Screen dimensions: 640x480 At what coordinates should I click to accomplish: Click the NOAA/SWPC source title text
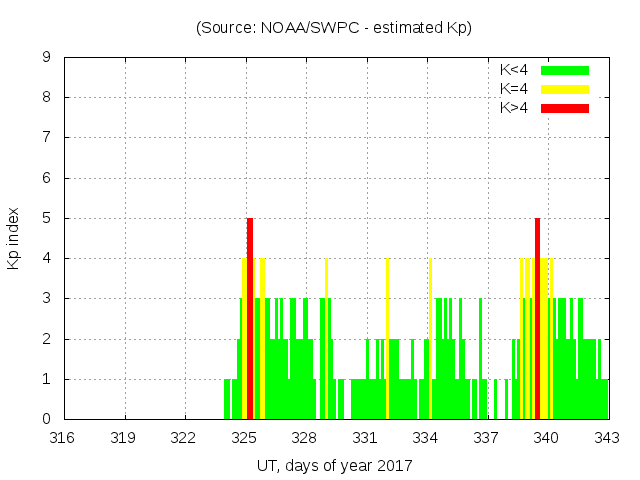point(334,28)
